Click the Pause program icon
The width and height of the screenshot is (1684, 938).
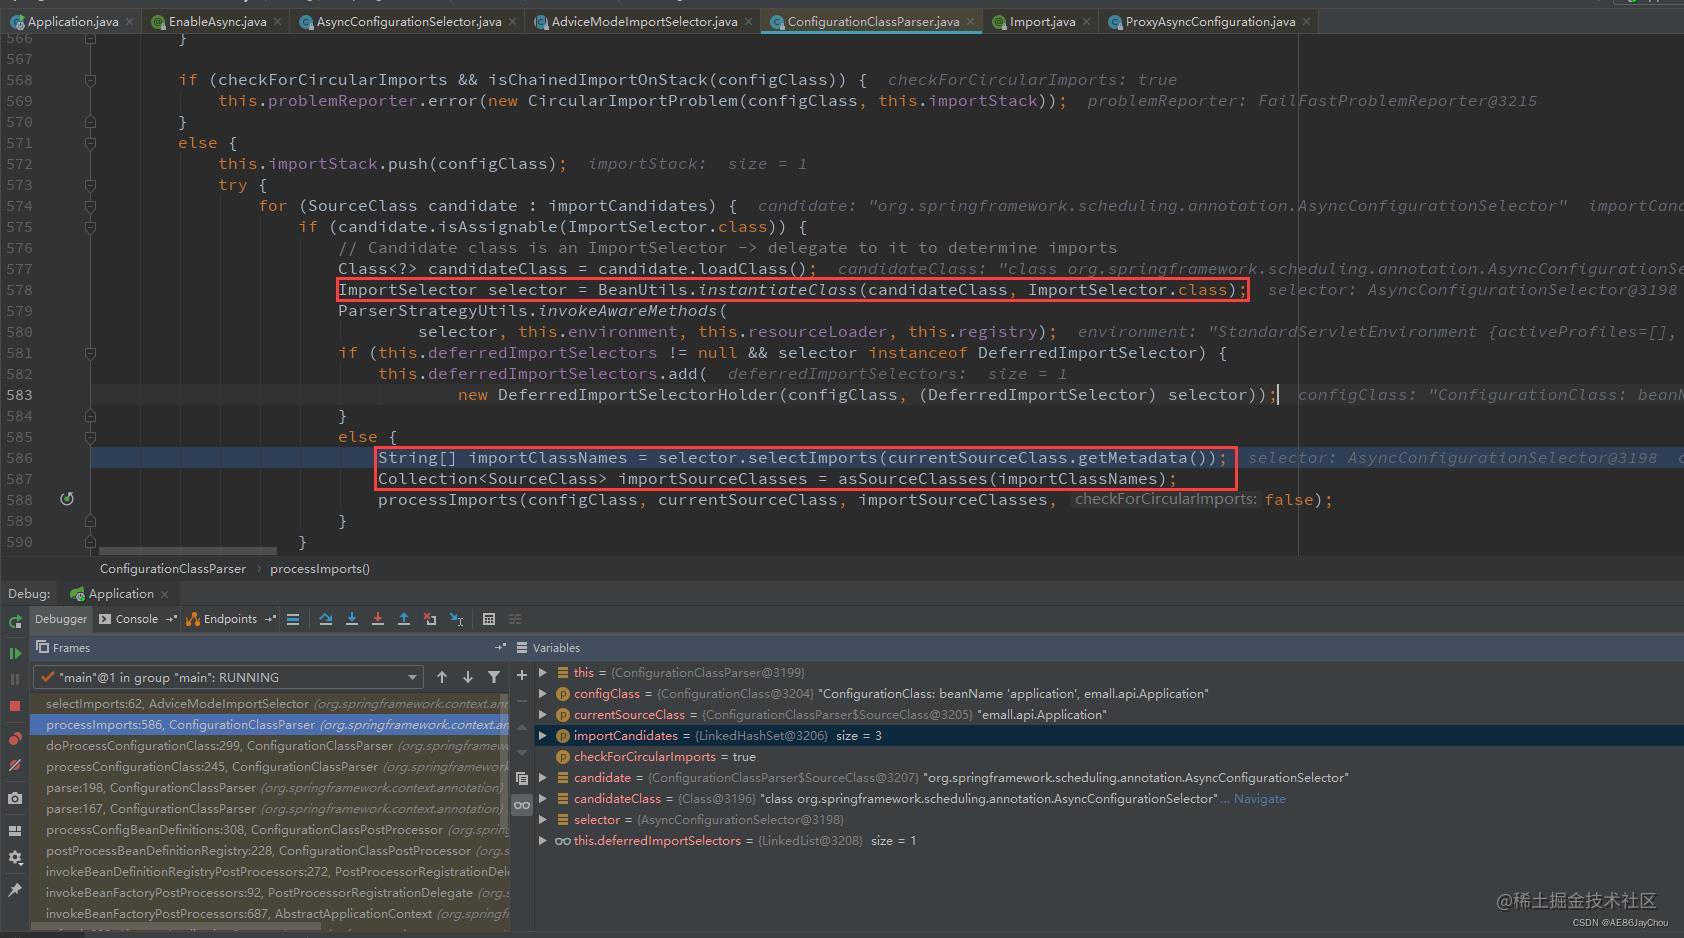(x=15, y=679)
